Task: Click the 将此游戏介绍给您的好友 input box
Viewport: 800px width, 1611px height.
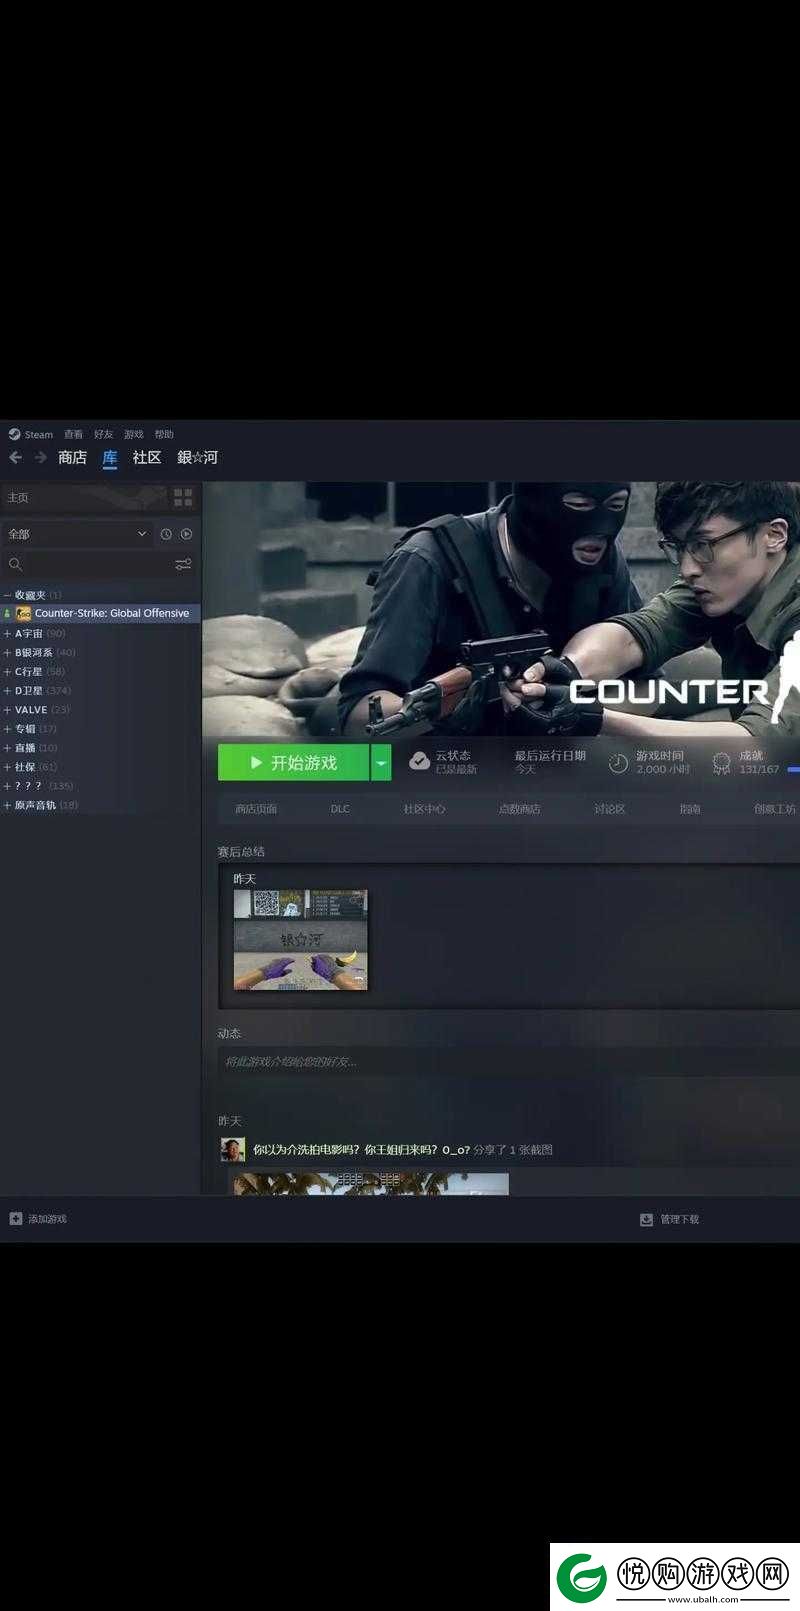Action: [x=509, y=1062]
